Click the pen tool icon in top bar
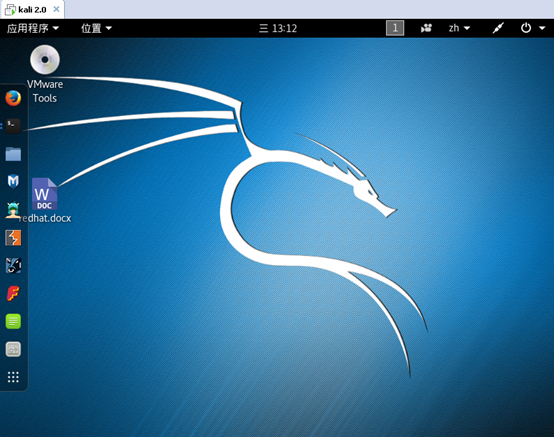Viewport: 554px width, 437px height. (498, 28)
